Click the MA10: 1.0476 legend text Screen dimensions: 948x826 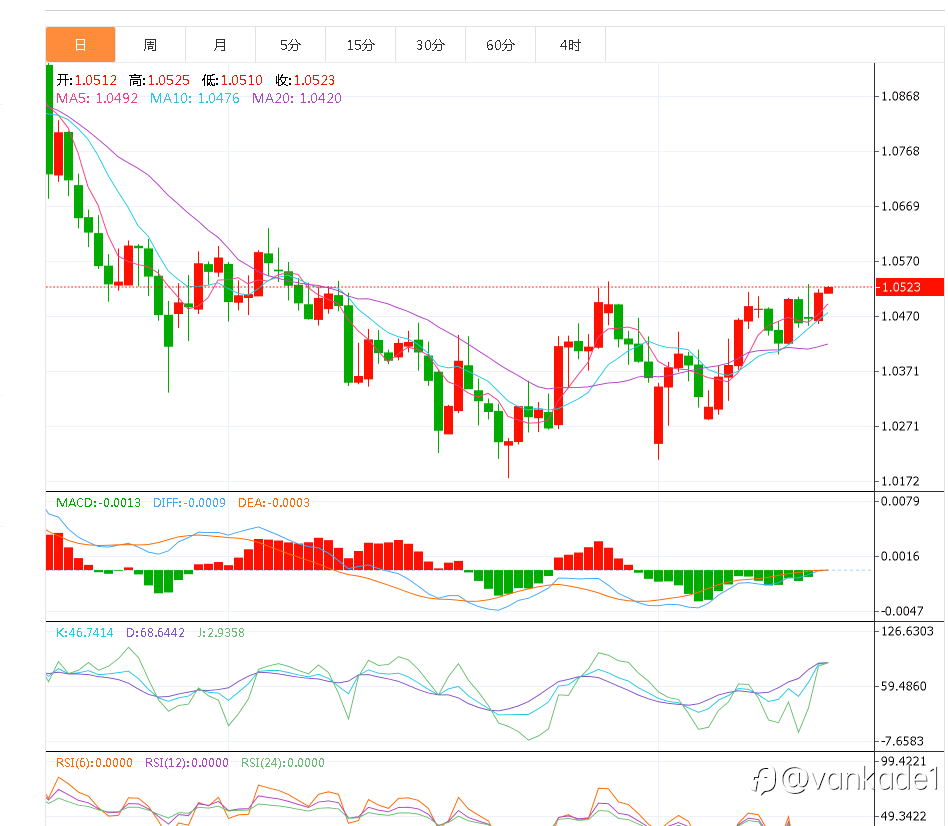pyautogui.click(x=195, y=98)
